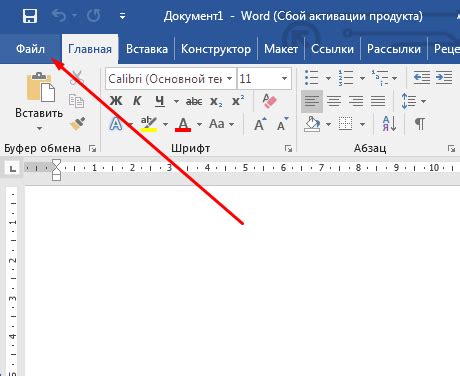Switch to the Главная tab
Viewport: 460px width, 376px height.
90,49
